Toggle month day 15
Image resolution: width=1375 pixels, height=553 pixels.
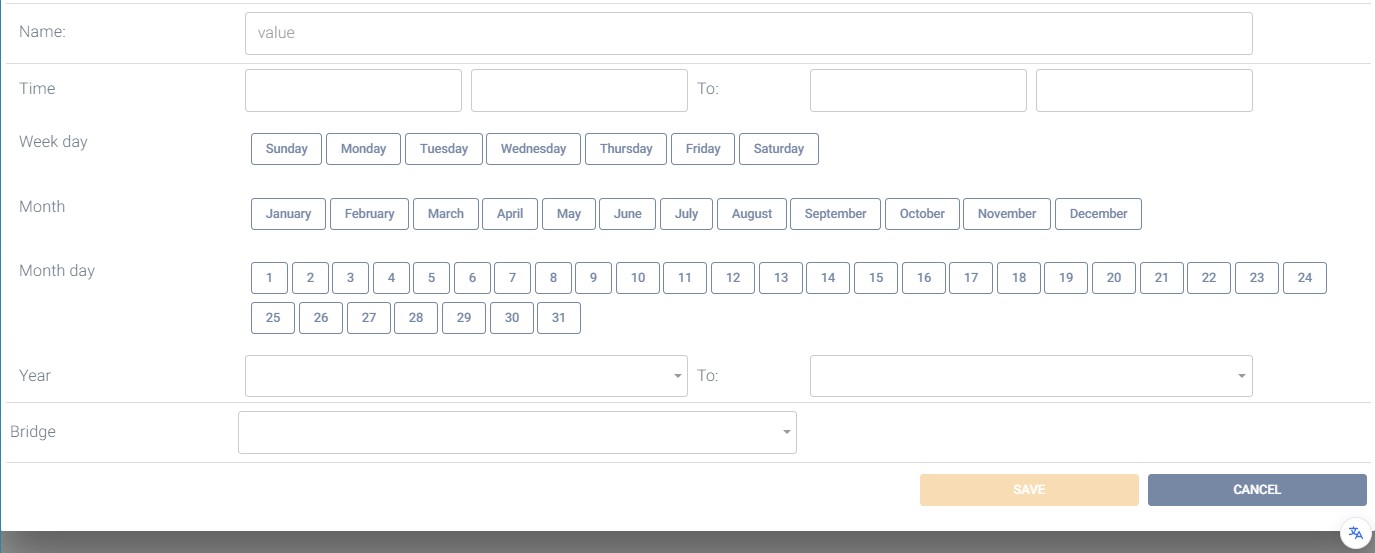coord(876,278)
